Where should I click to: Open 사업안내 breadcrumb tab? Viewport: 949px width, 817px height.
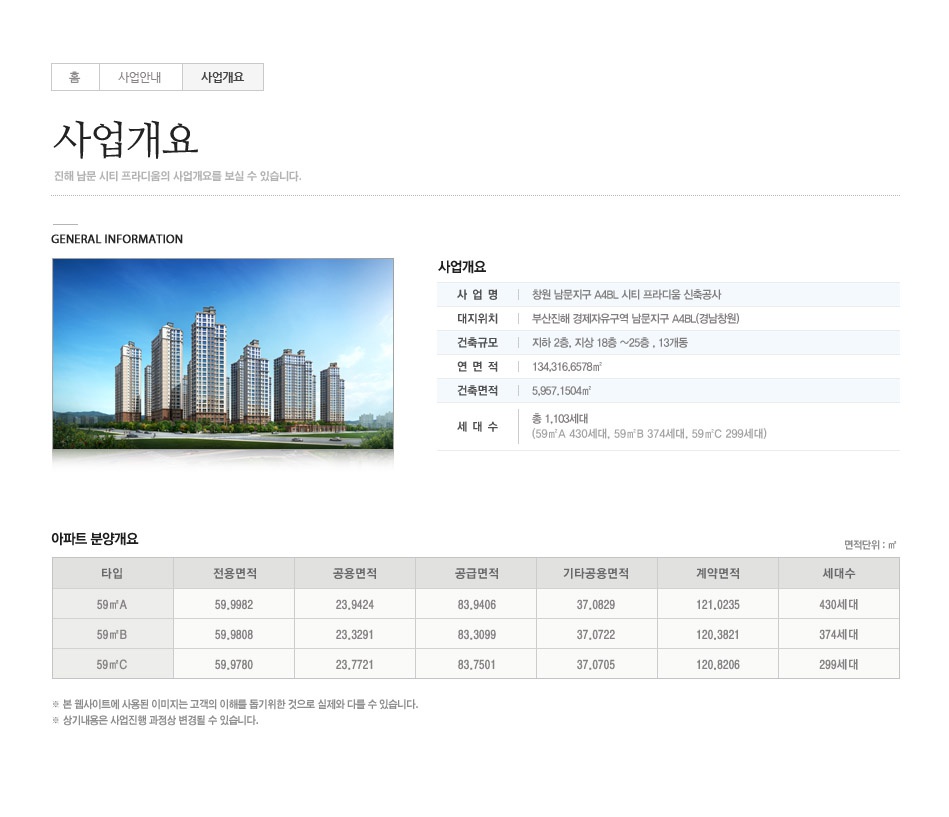(140, 77)
